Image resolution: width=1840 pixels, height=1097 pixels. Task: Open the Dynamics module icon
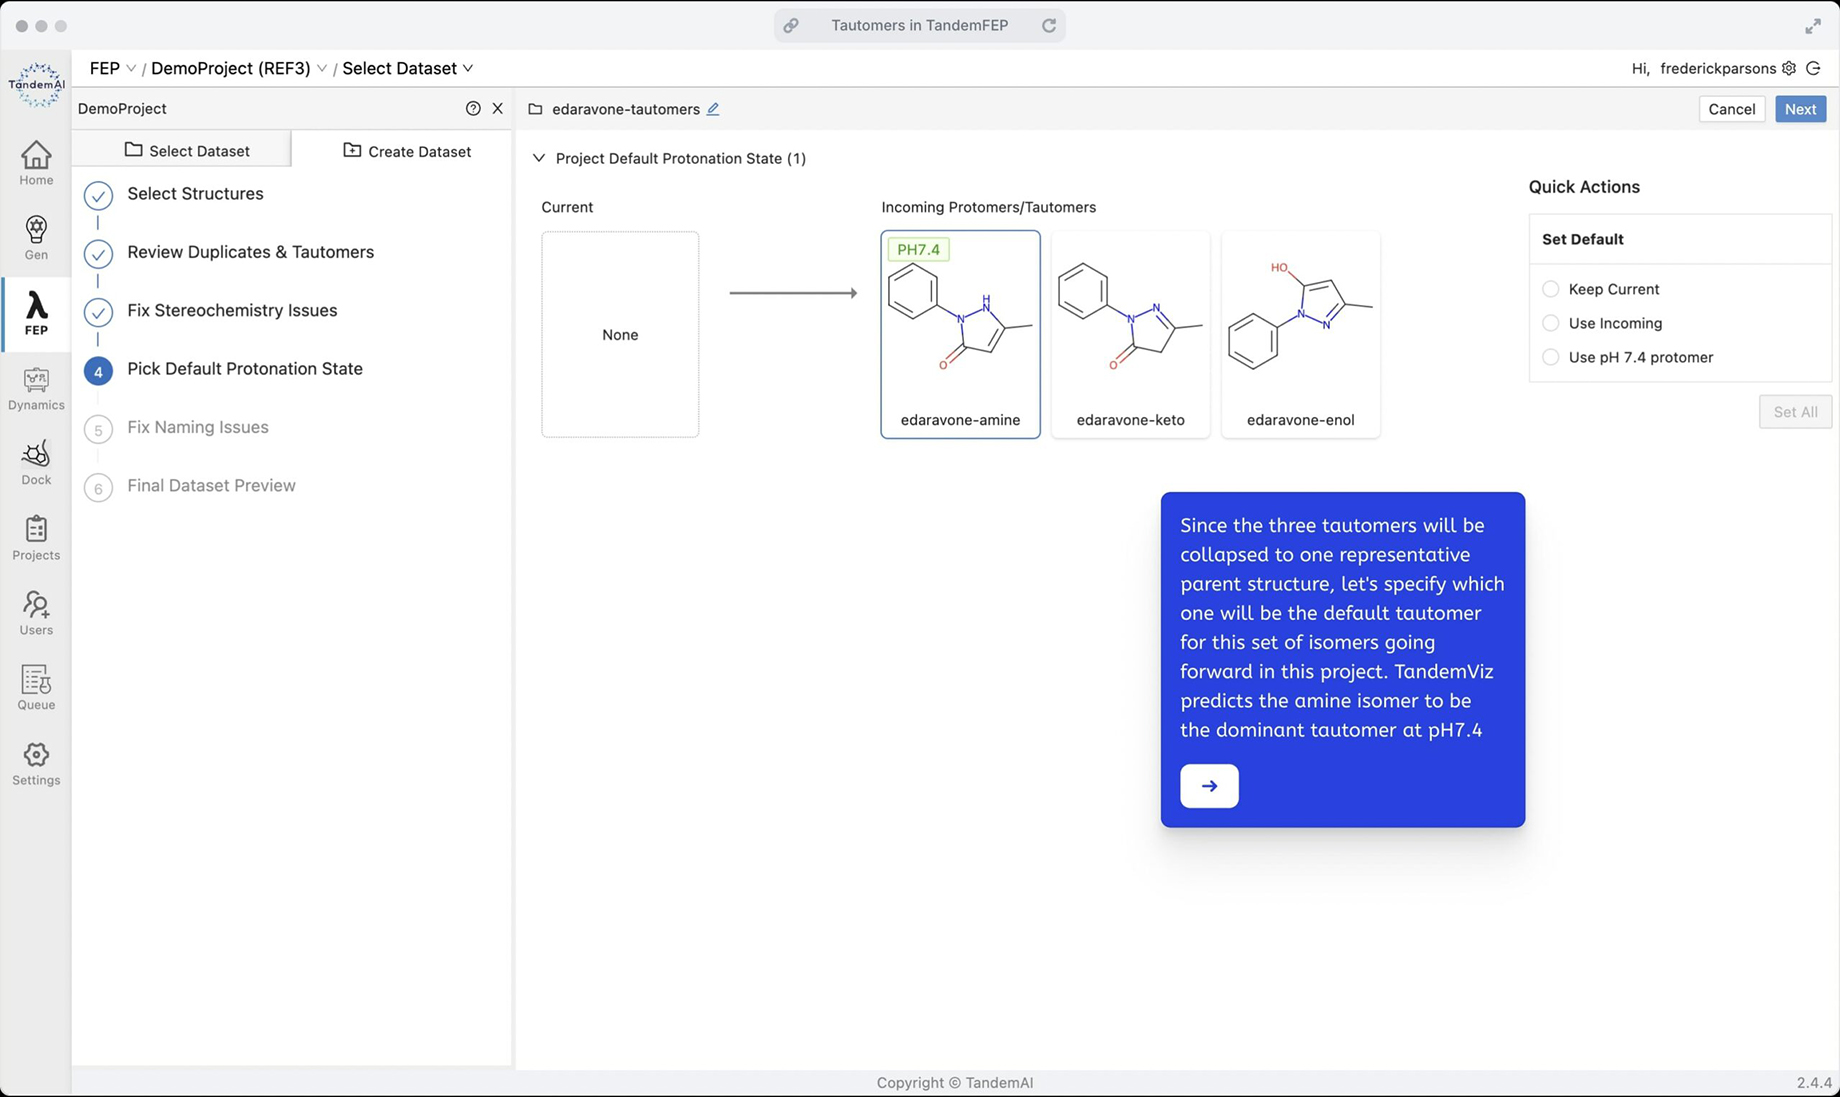tap(36, 388)
